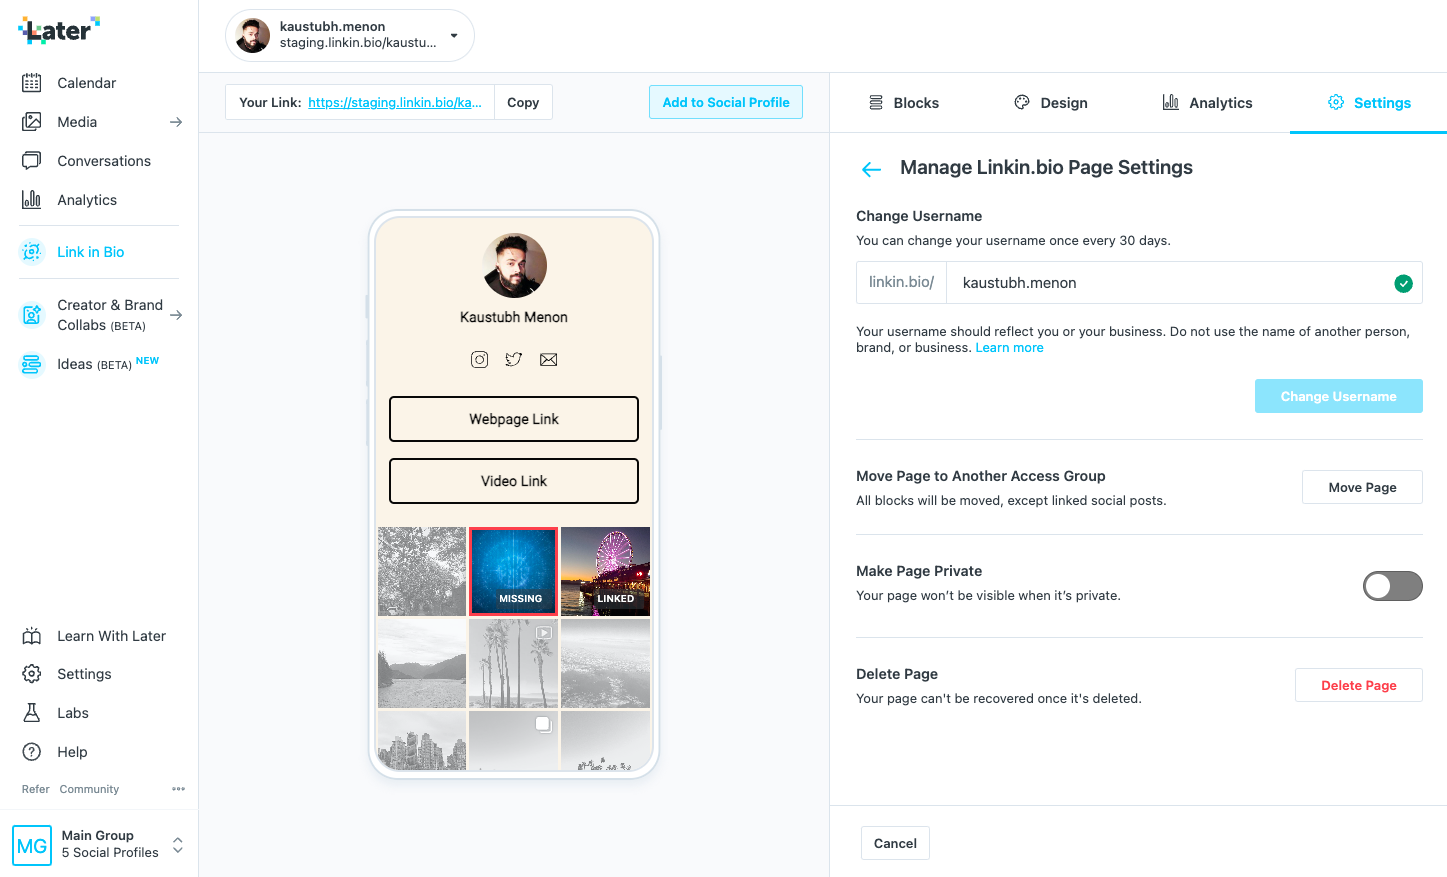The height and width of the screenshot is (877, 1447).
Task: Switch to the Blocks tab
Action: point(904,103)
